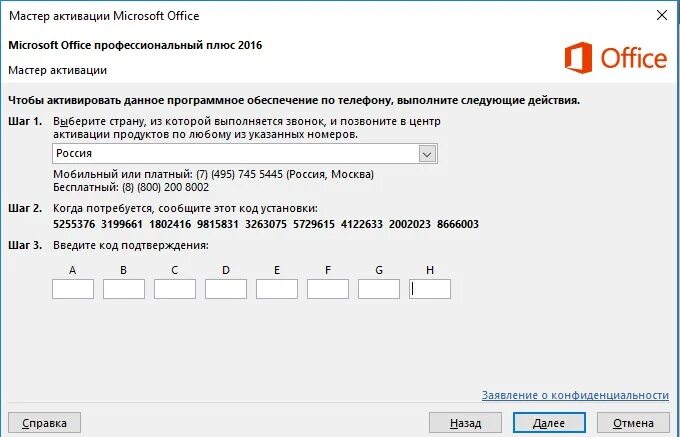Select installation code group 8666003
Image resolution: width=680 pixels, height=437 pixels.
458,224
